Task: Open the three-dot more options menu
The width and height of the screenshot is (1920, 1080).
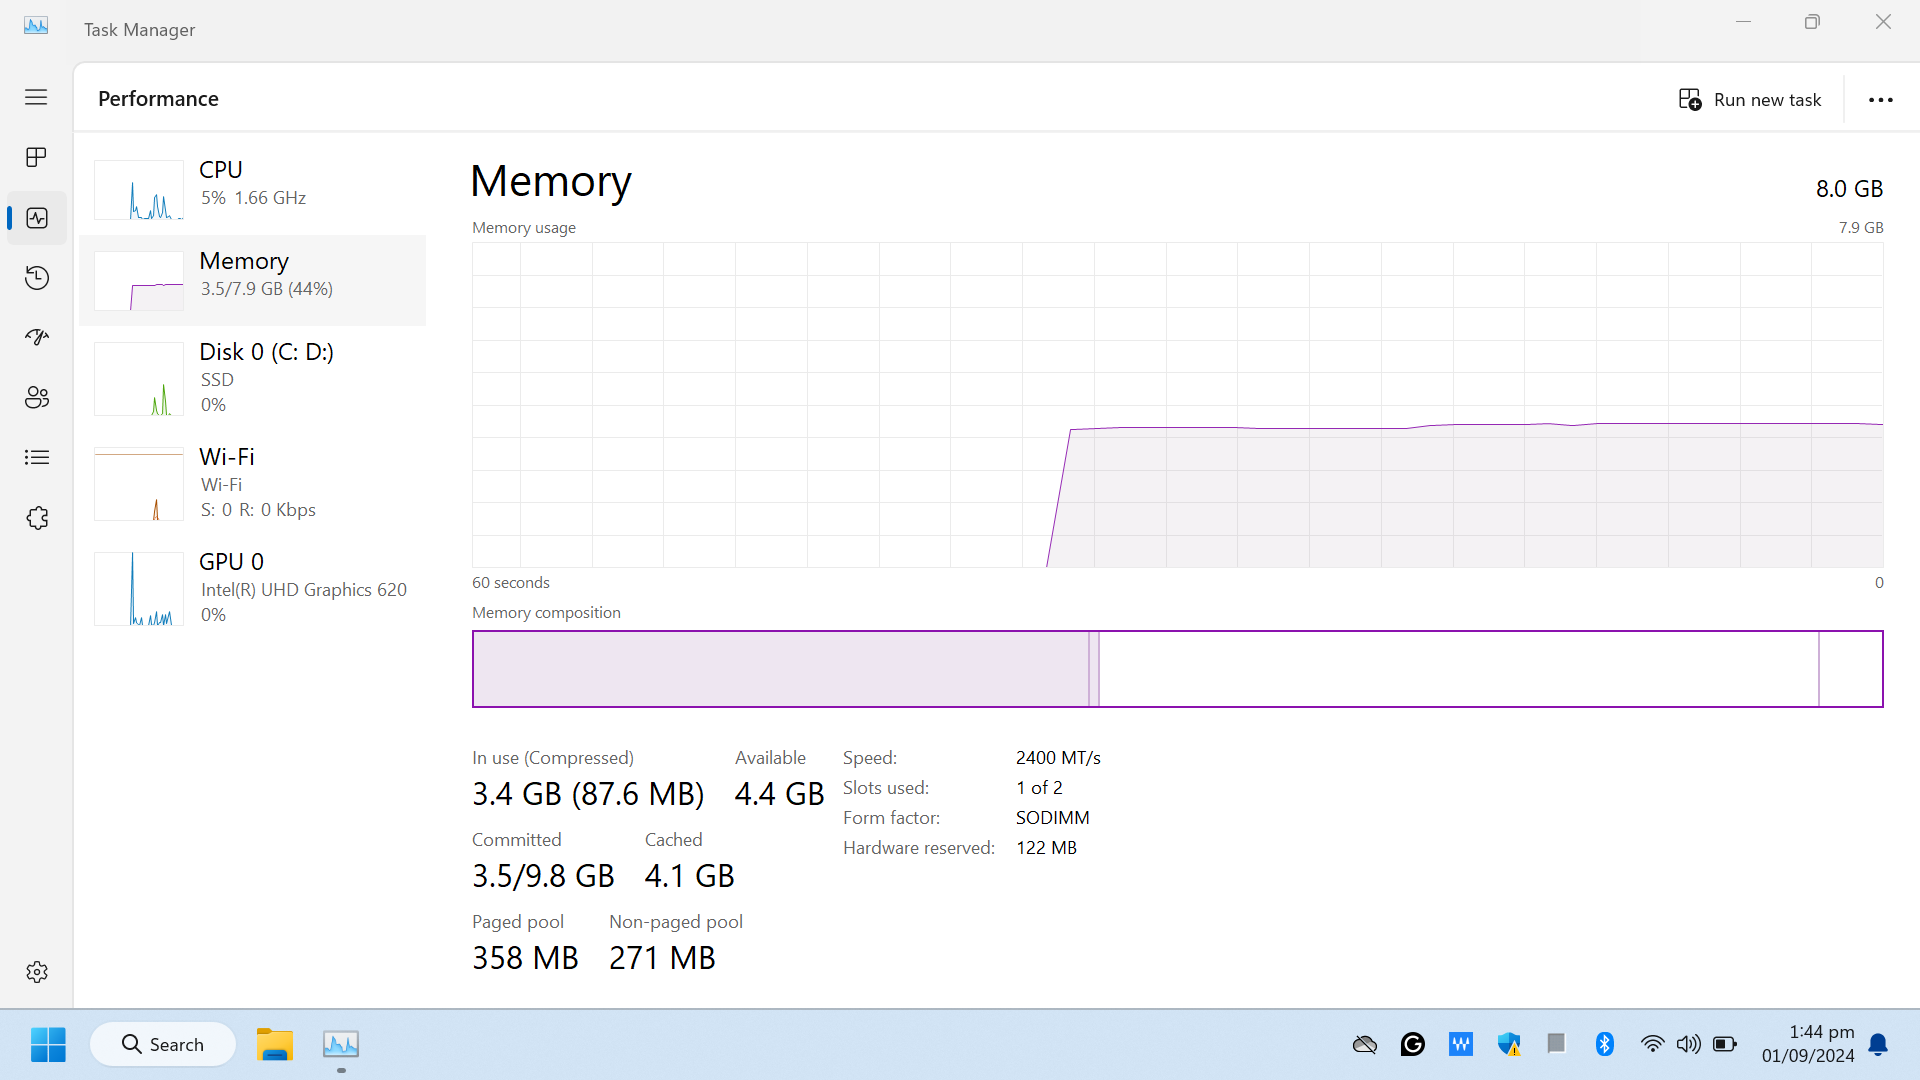Action: pos(1881,99)
